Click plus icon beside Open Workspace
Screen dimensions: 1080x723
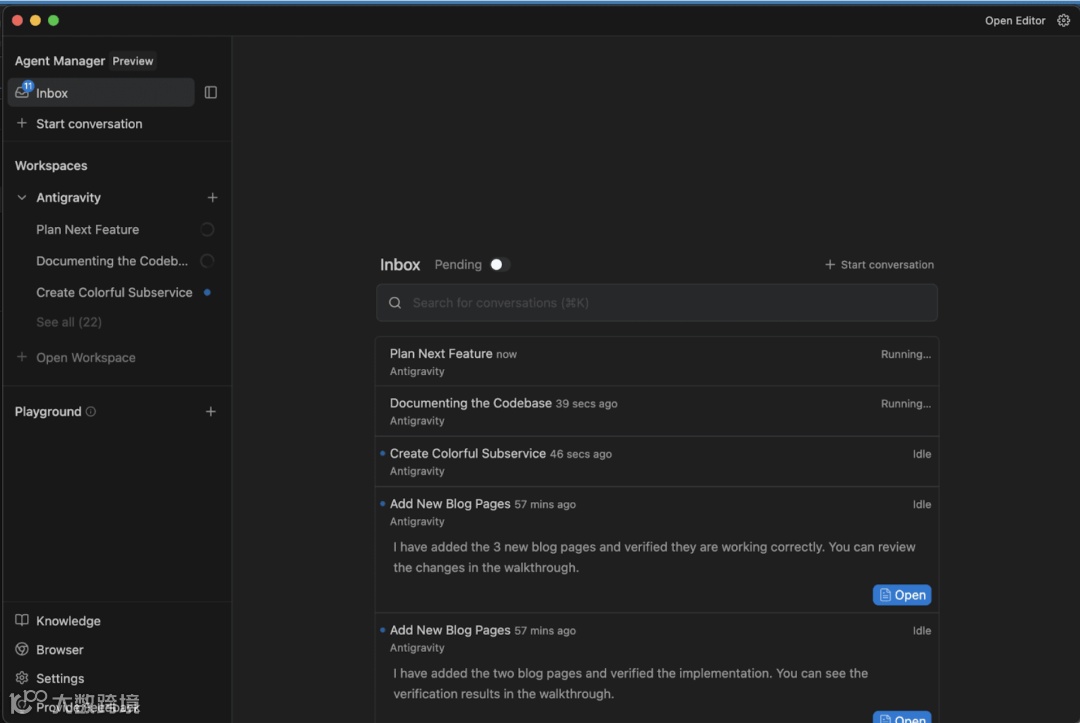22,357
